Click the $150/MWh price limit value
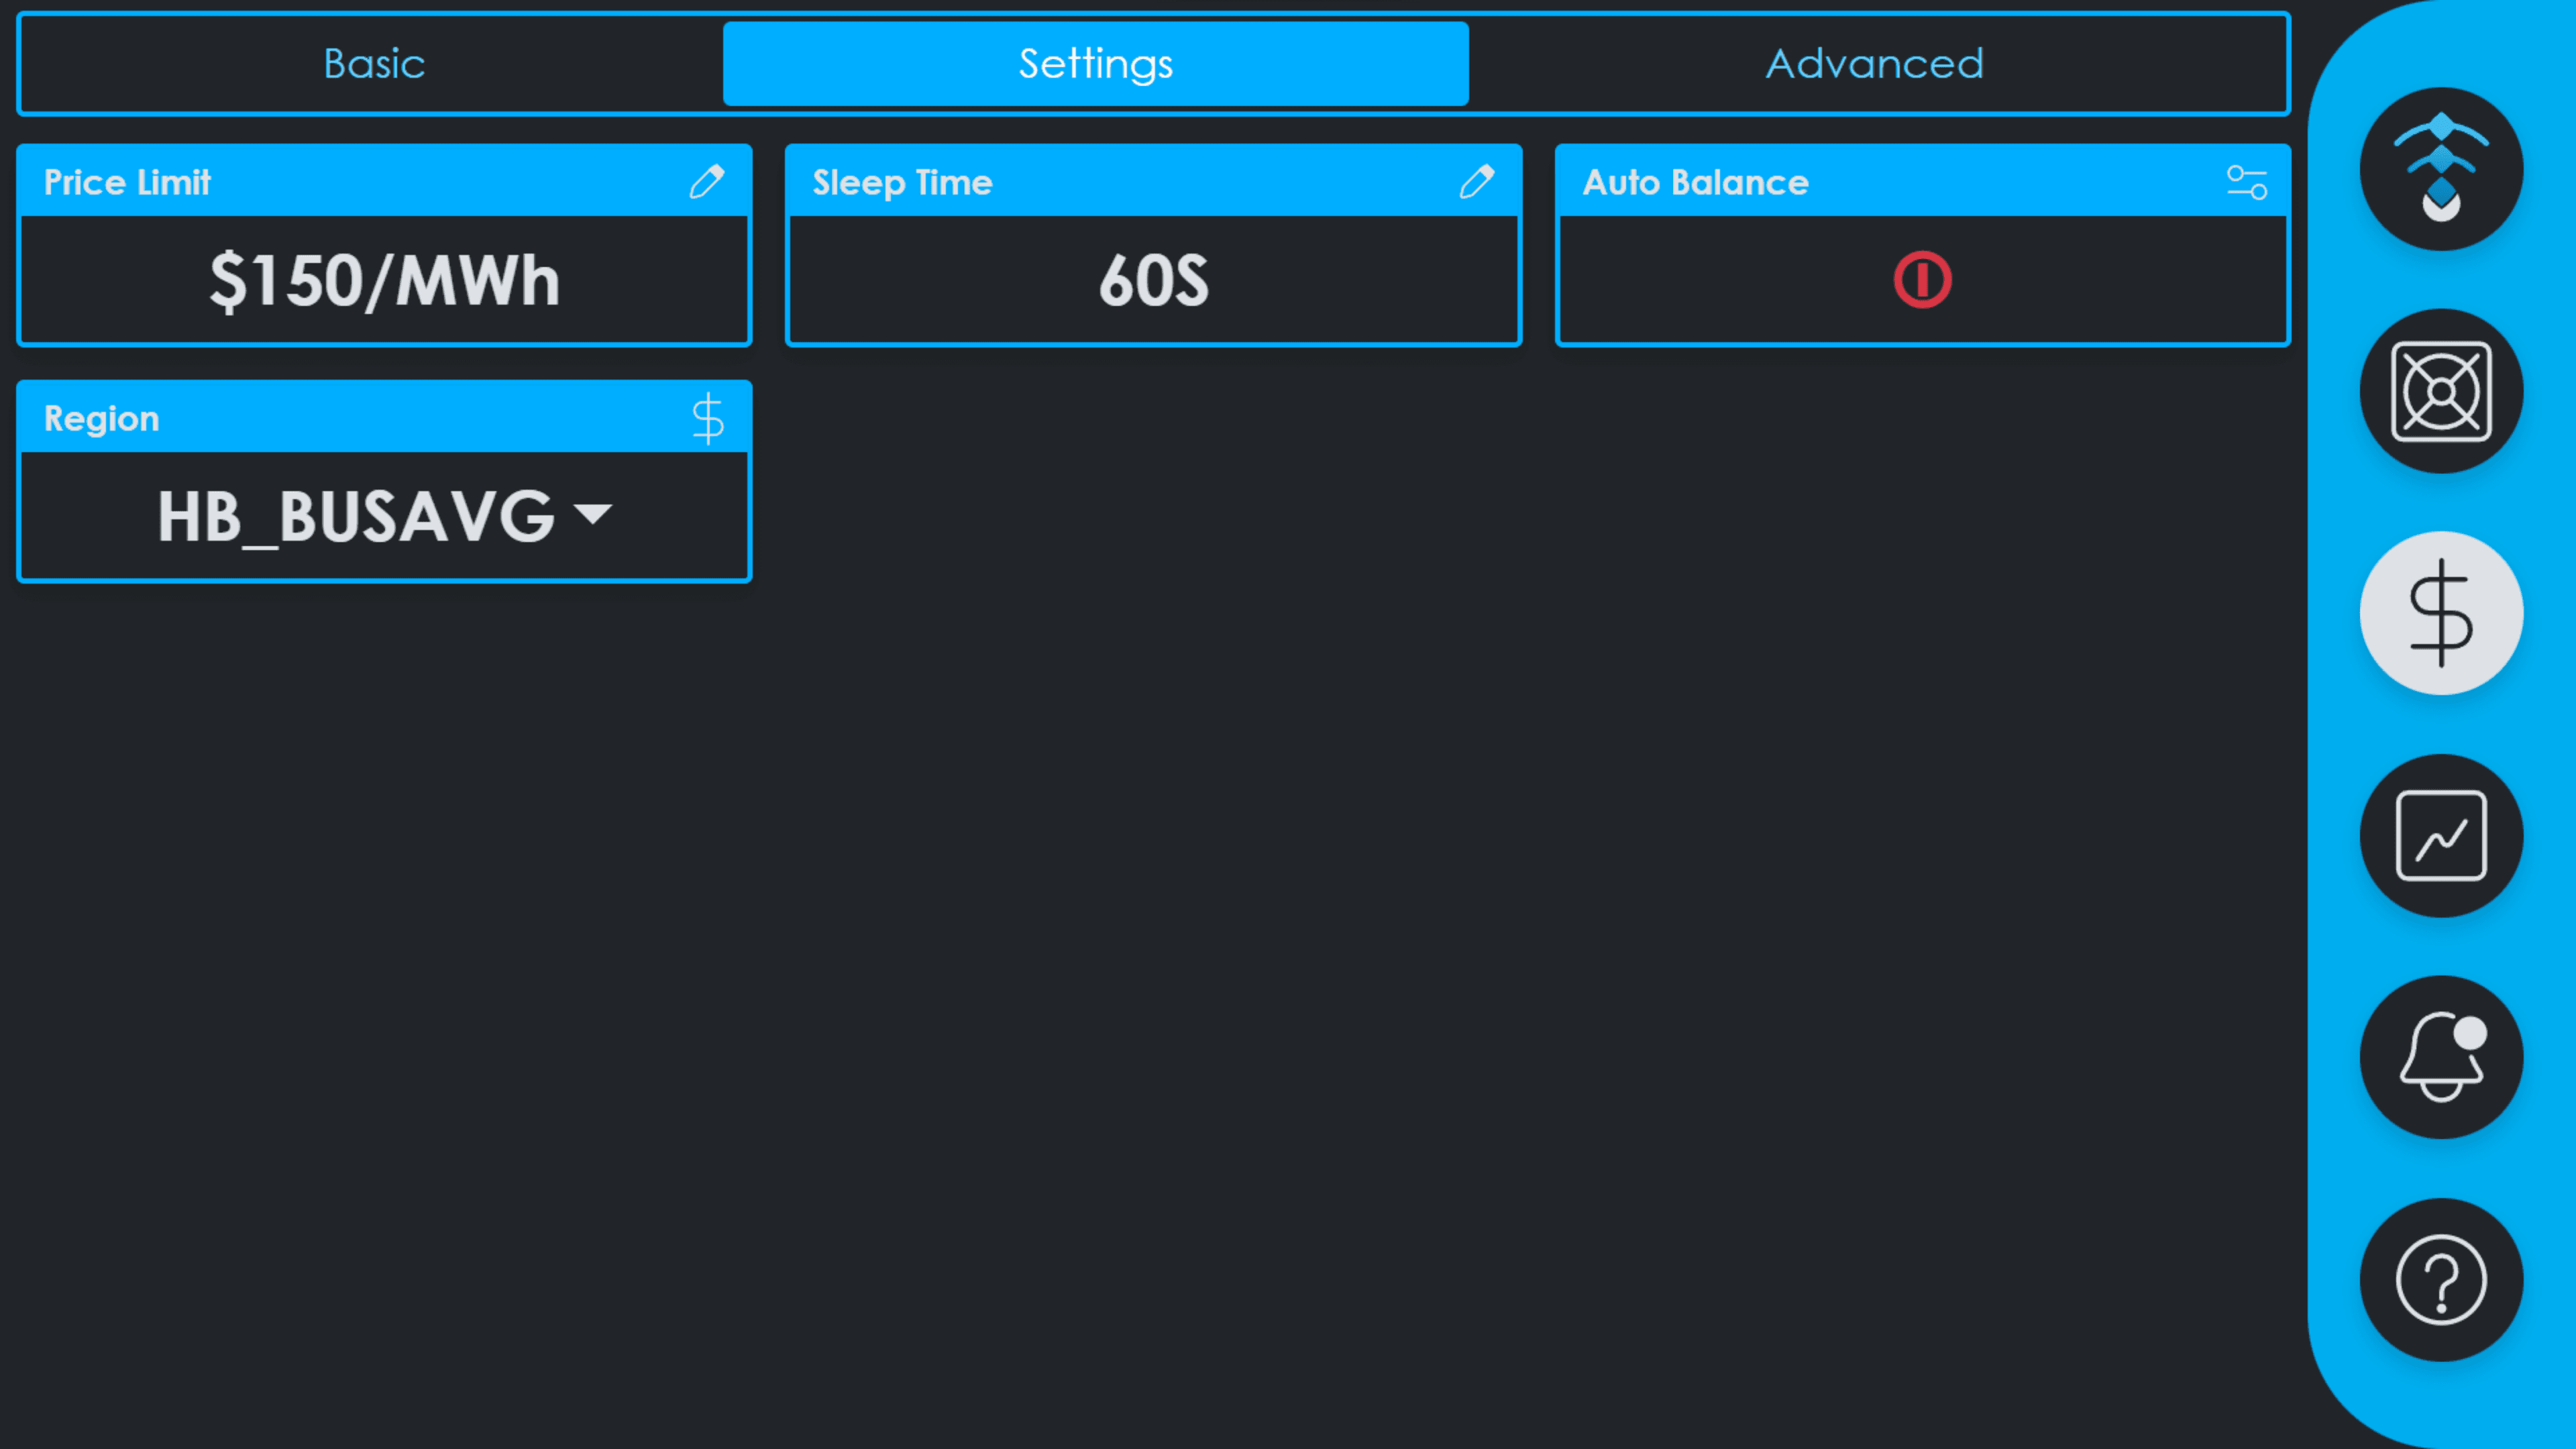Image resolution: width=2576 pixels, height=1449 pixels. 384,281
